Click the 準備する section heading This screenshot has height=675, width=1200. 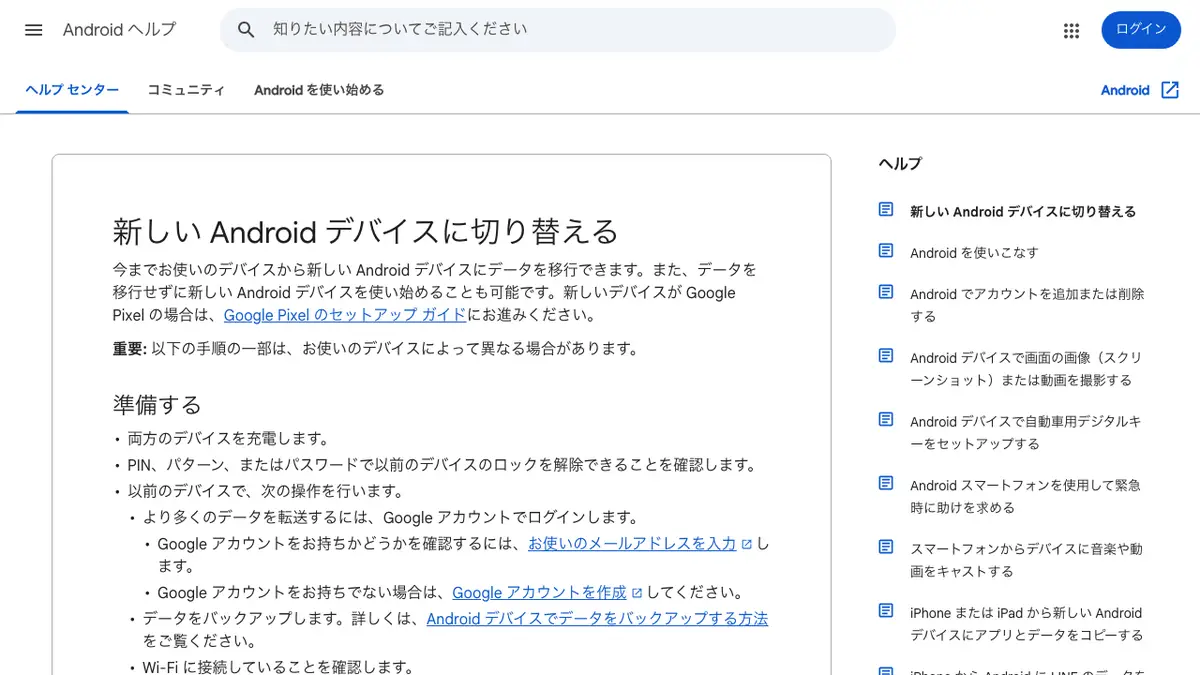click(157, 405)
